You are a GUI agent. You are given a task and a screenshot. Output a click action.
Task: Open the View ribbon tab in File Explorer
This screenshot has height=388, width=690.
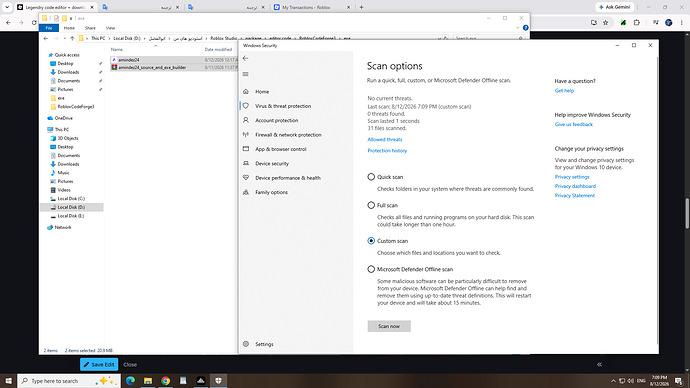[x=110, y=28]
